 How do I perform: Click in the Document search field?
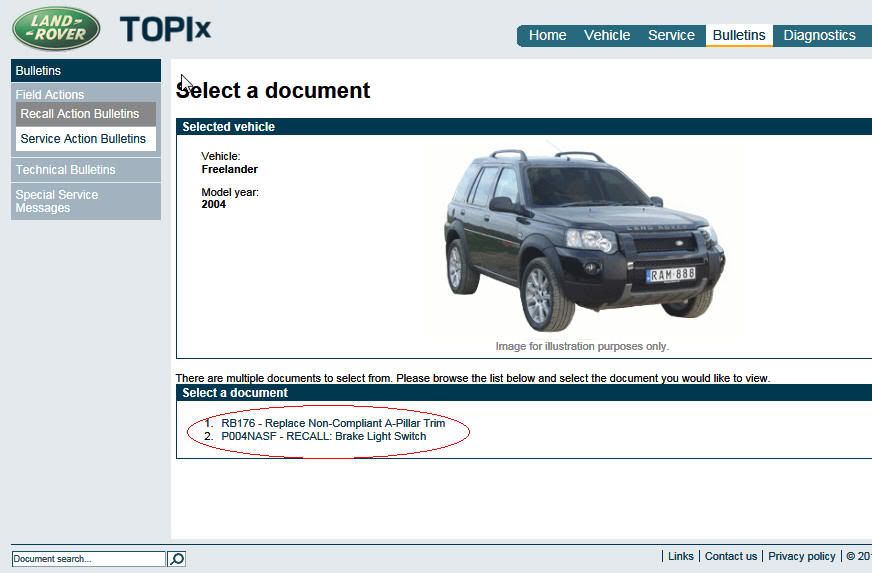point(88,559)
